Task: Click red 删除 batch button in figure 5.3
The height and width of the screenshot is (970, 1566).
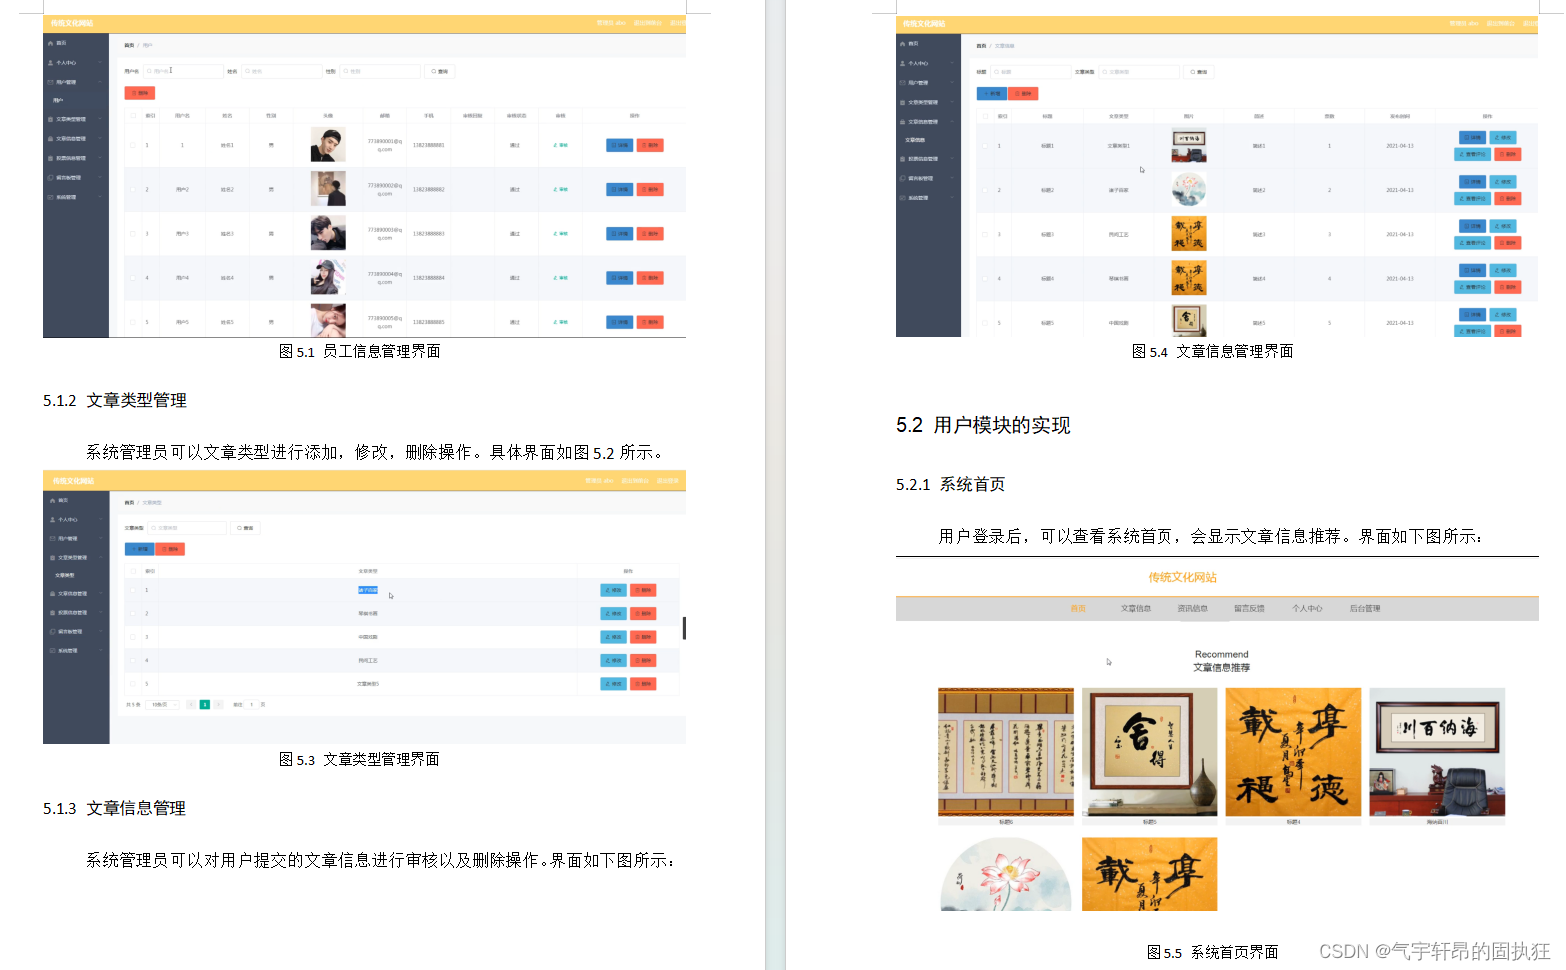Action: tap(170, 549)
